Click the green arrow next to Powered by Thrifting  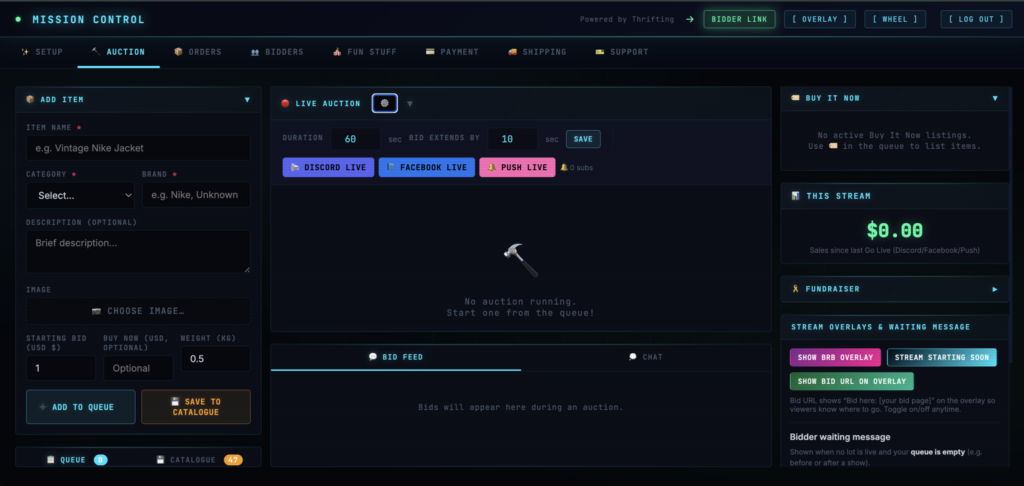[690, 20]
